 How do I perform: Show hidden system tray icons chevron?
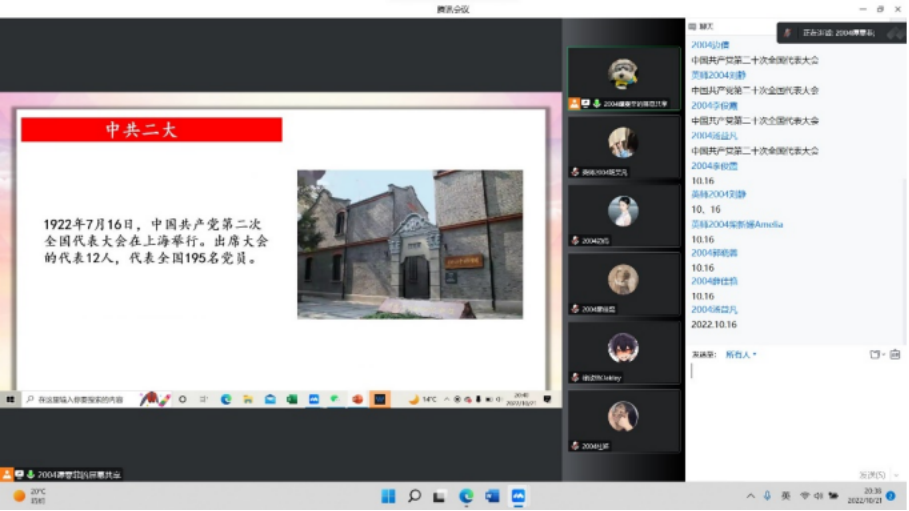pos(750,496)
